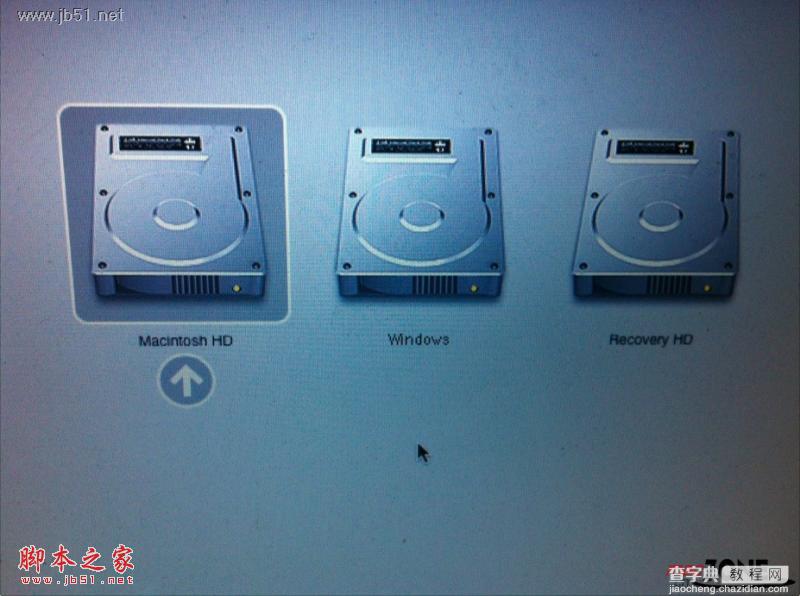Choose the Recovery HD drive icon
The image size is (800, 596).
pyautogui.click(x=657, y=214)
